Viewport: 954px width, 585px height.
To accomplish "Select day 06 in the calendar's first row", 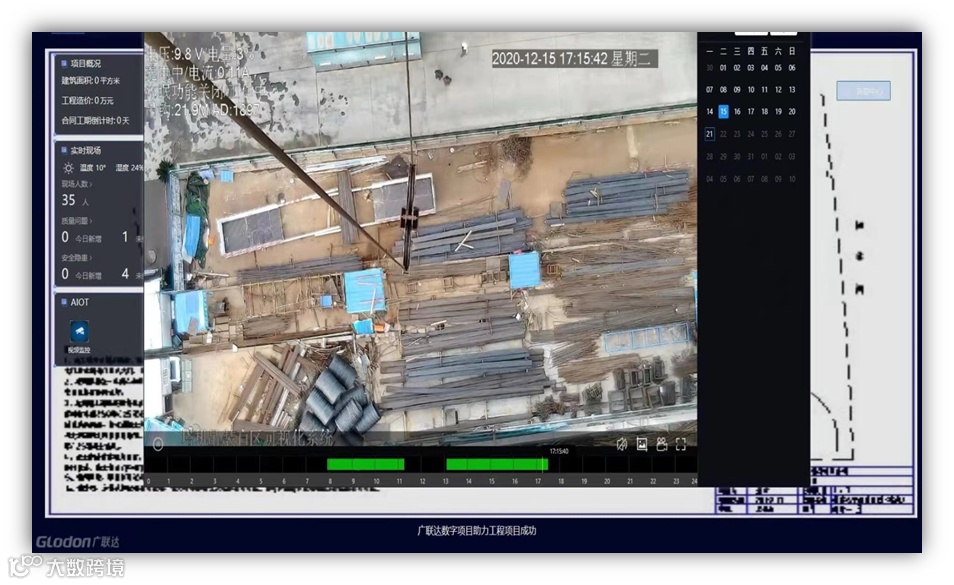I will (x=792, y=68).
